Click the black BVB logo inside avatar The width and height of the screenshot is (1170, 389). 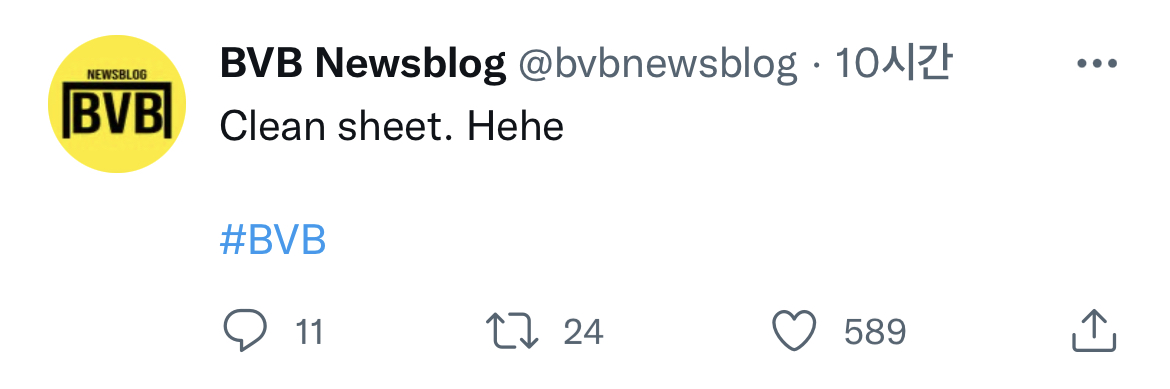click(117, 111)
